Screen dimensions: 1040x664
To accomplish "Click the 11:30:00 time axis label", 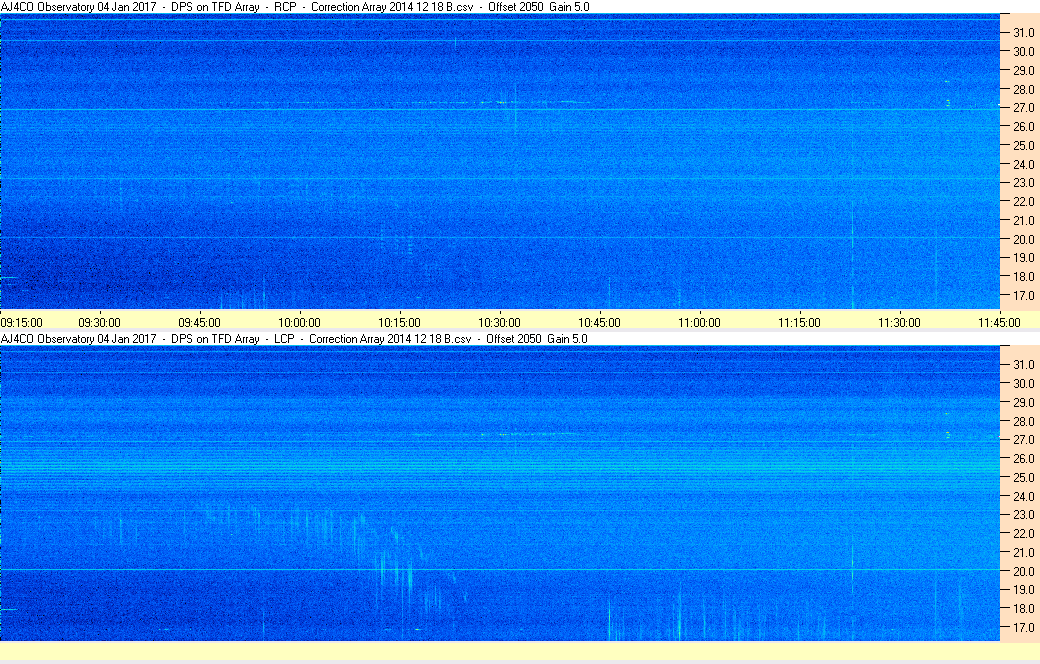I will point(899,323).
